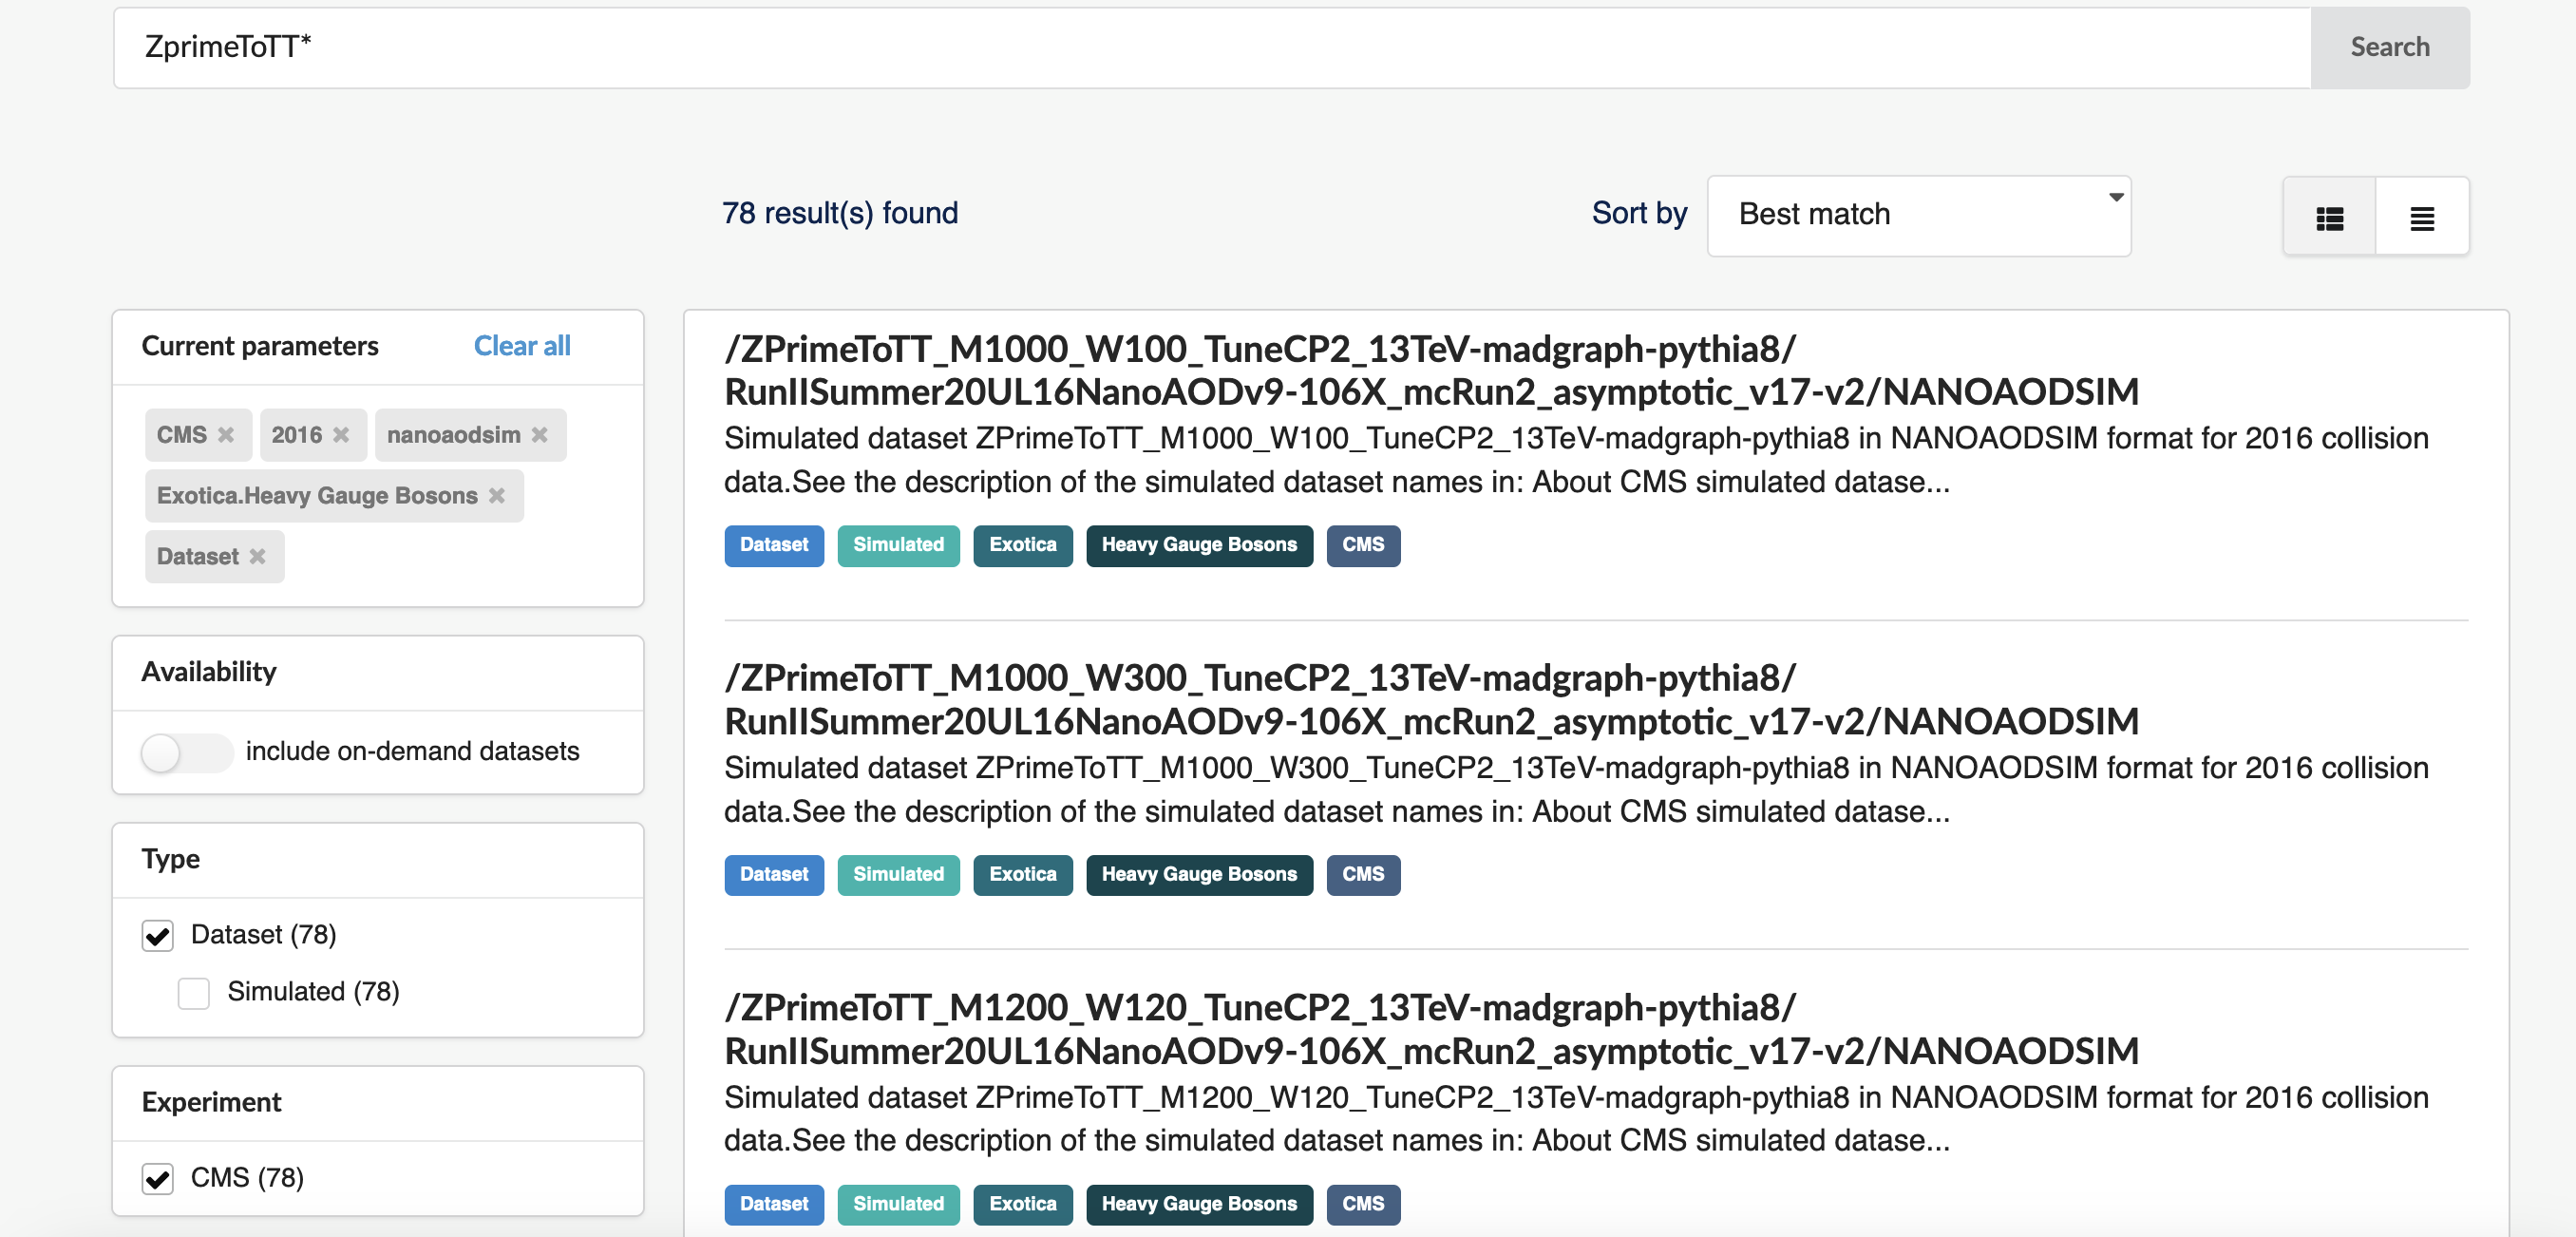Focus the ZprimeToTT* search field
Screen dimensions: 2576x1237
click(1212, 47)
